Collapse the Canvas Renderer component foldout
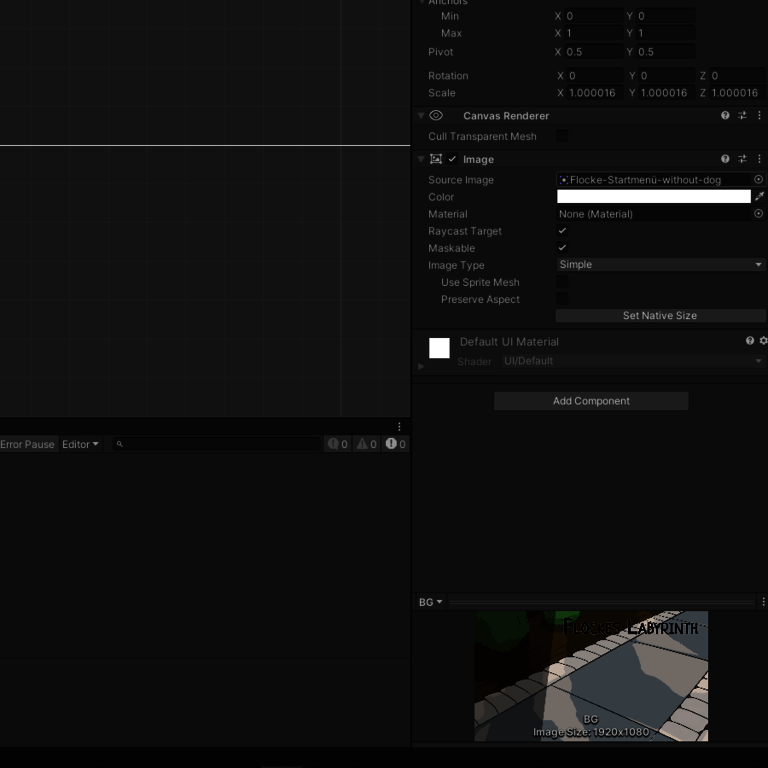Screen dimensions: 768x768 point(421,116)
